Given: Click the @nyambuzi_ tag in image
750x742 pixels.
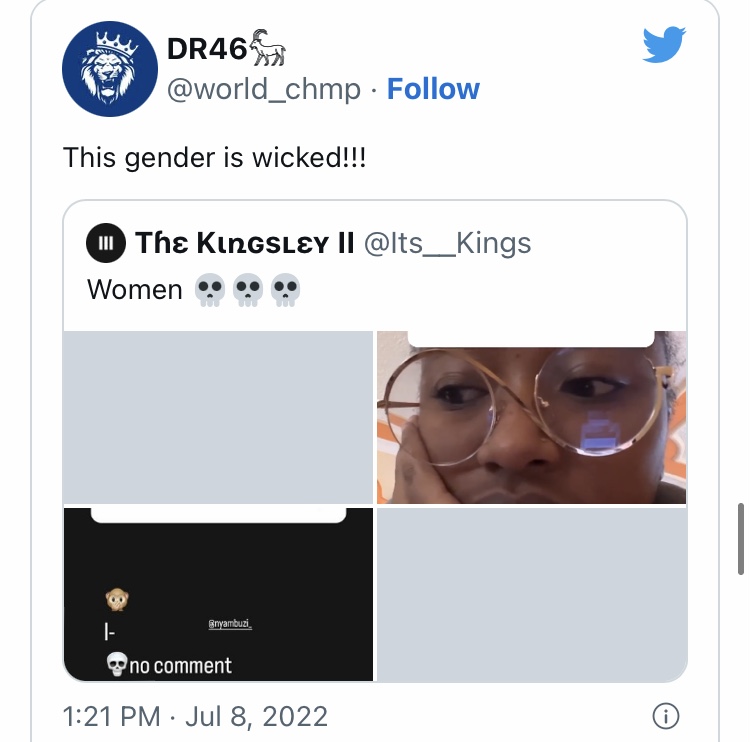Looking at the screenshot, I should point(230,624).
